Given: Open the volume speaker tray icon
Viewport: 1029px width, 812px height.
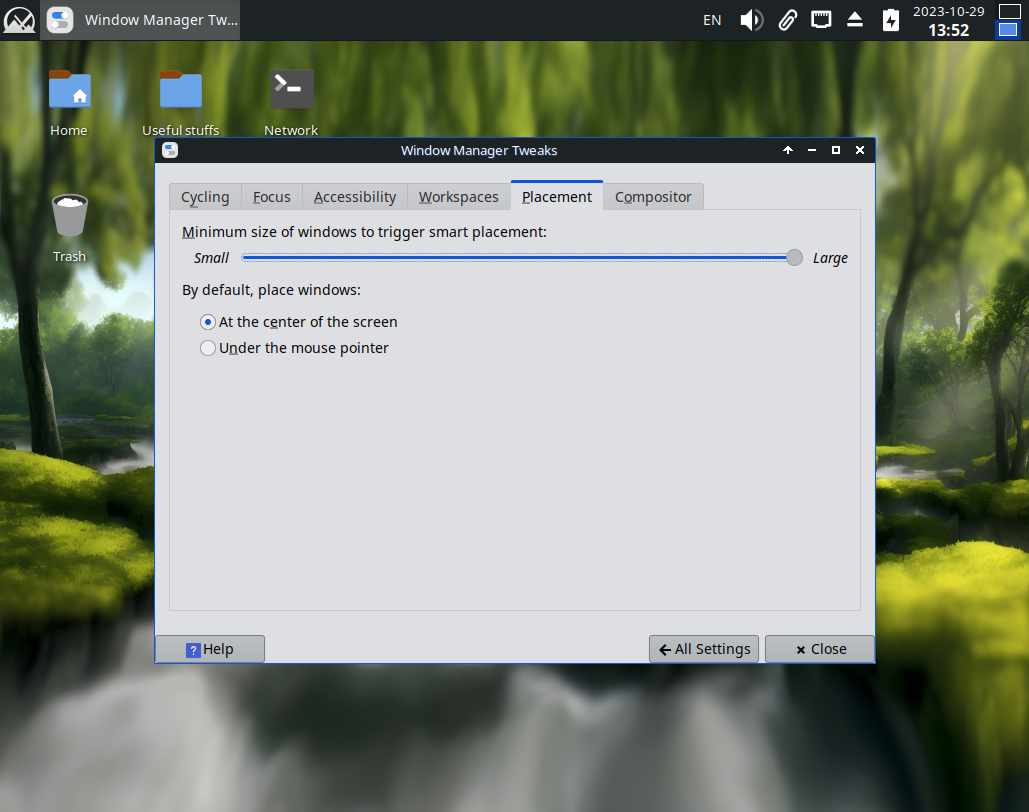Looking at the screenshot, I should pos(751,20).
